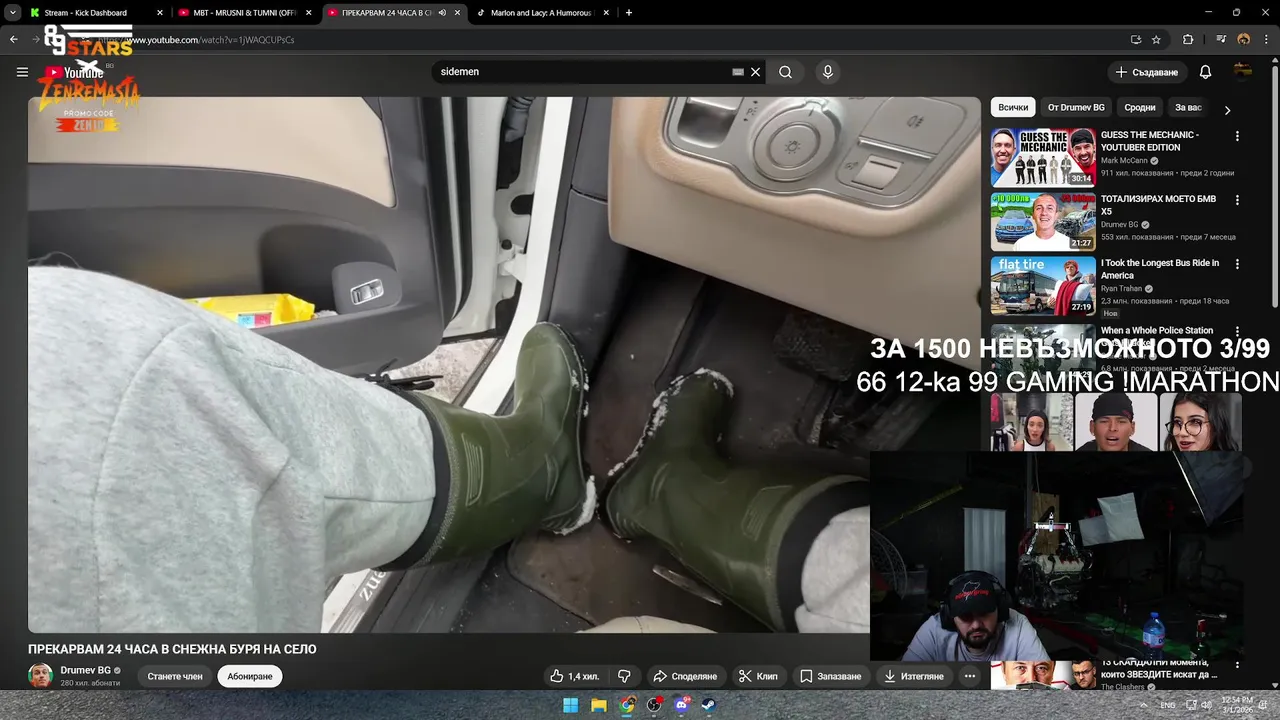Open the Създаване create menu

click(1147, 72)
